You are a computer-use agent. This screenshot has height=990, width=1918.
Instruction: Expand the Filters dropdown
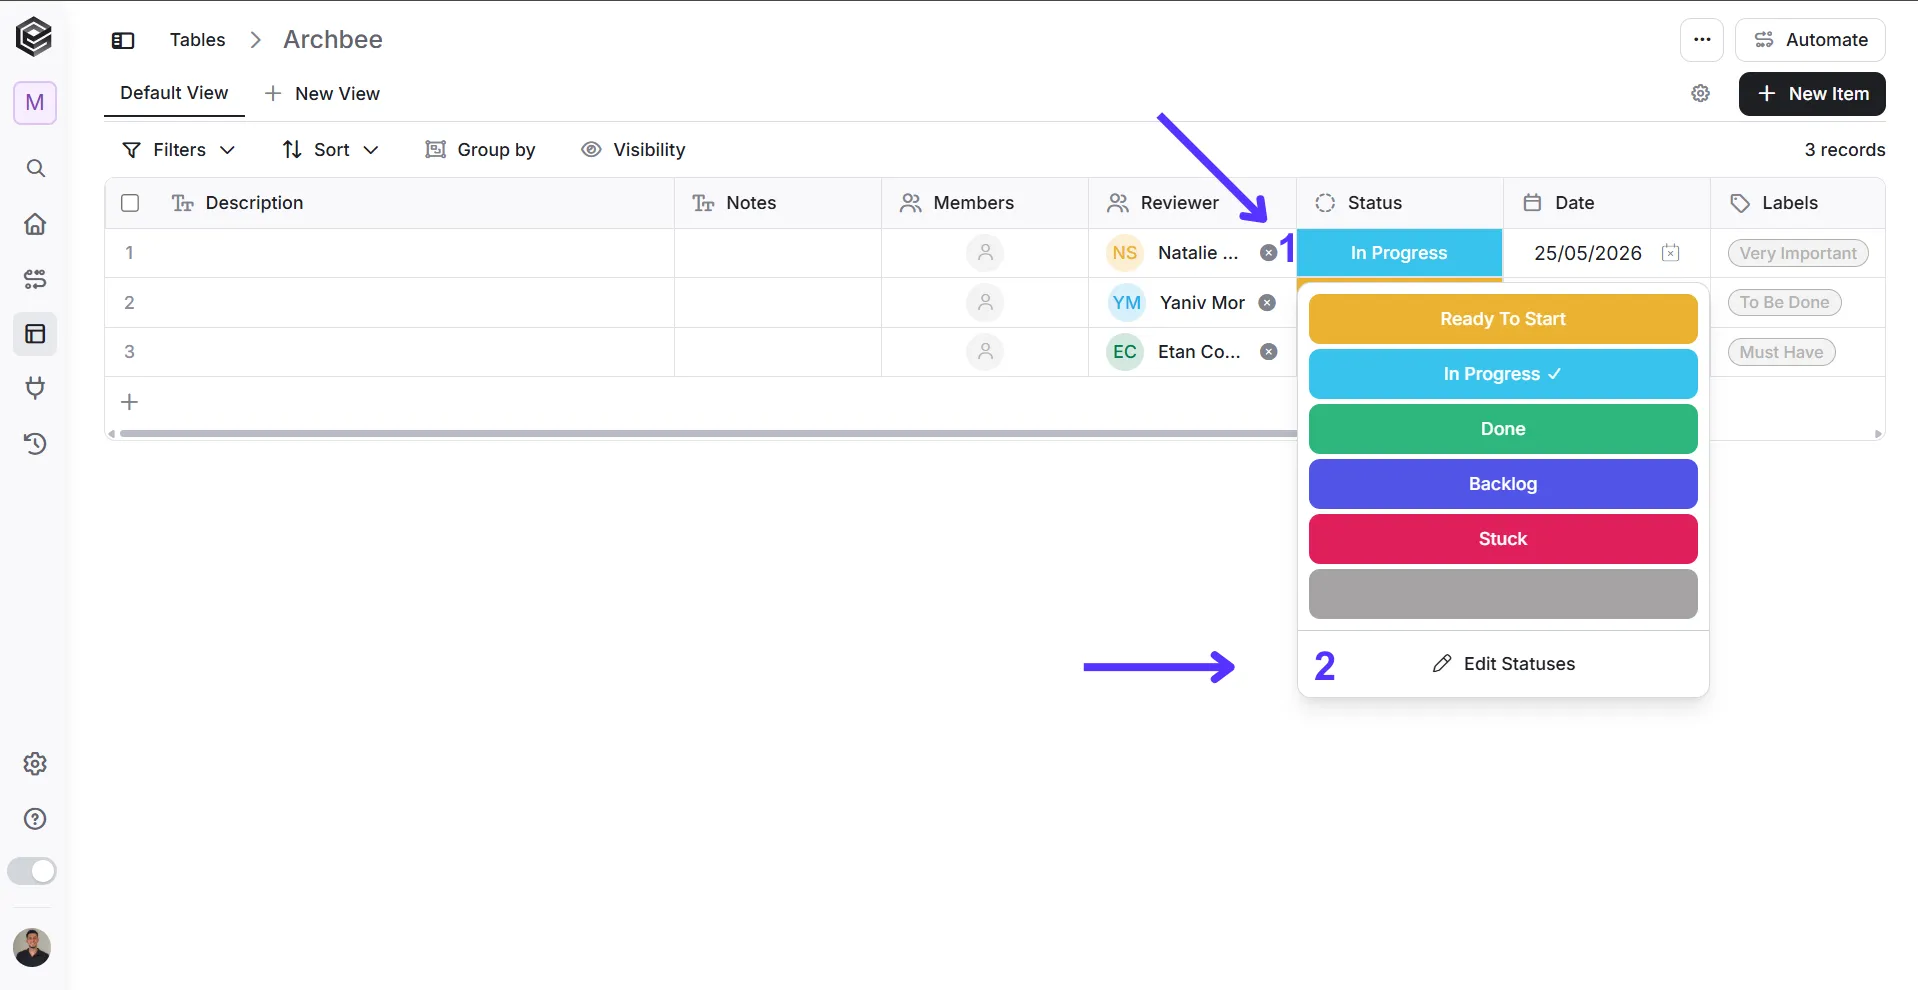click(178, 150)
